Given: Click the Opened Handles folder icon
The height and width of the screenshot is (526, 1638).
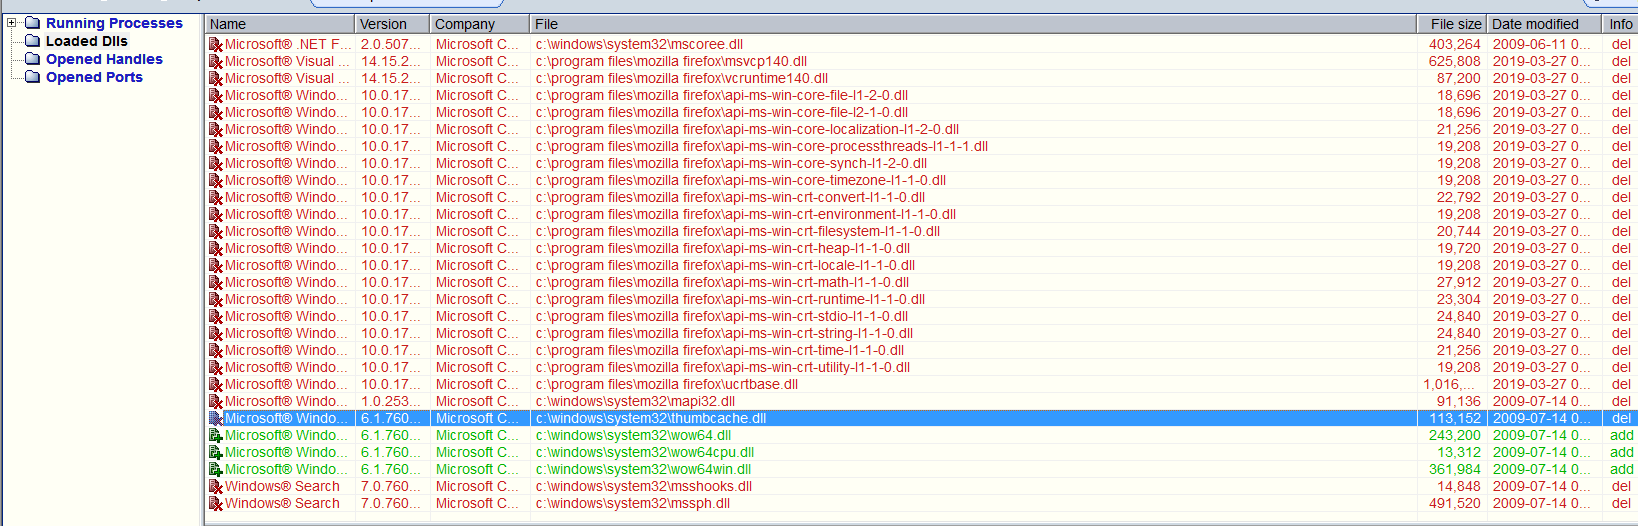Looking at the screenshot, I should coord(33,59).
